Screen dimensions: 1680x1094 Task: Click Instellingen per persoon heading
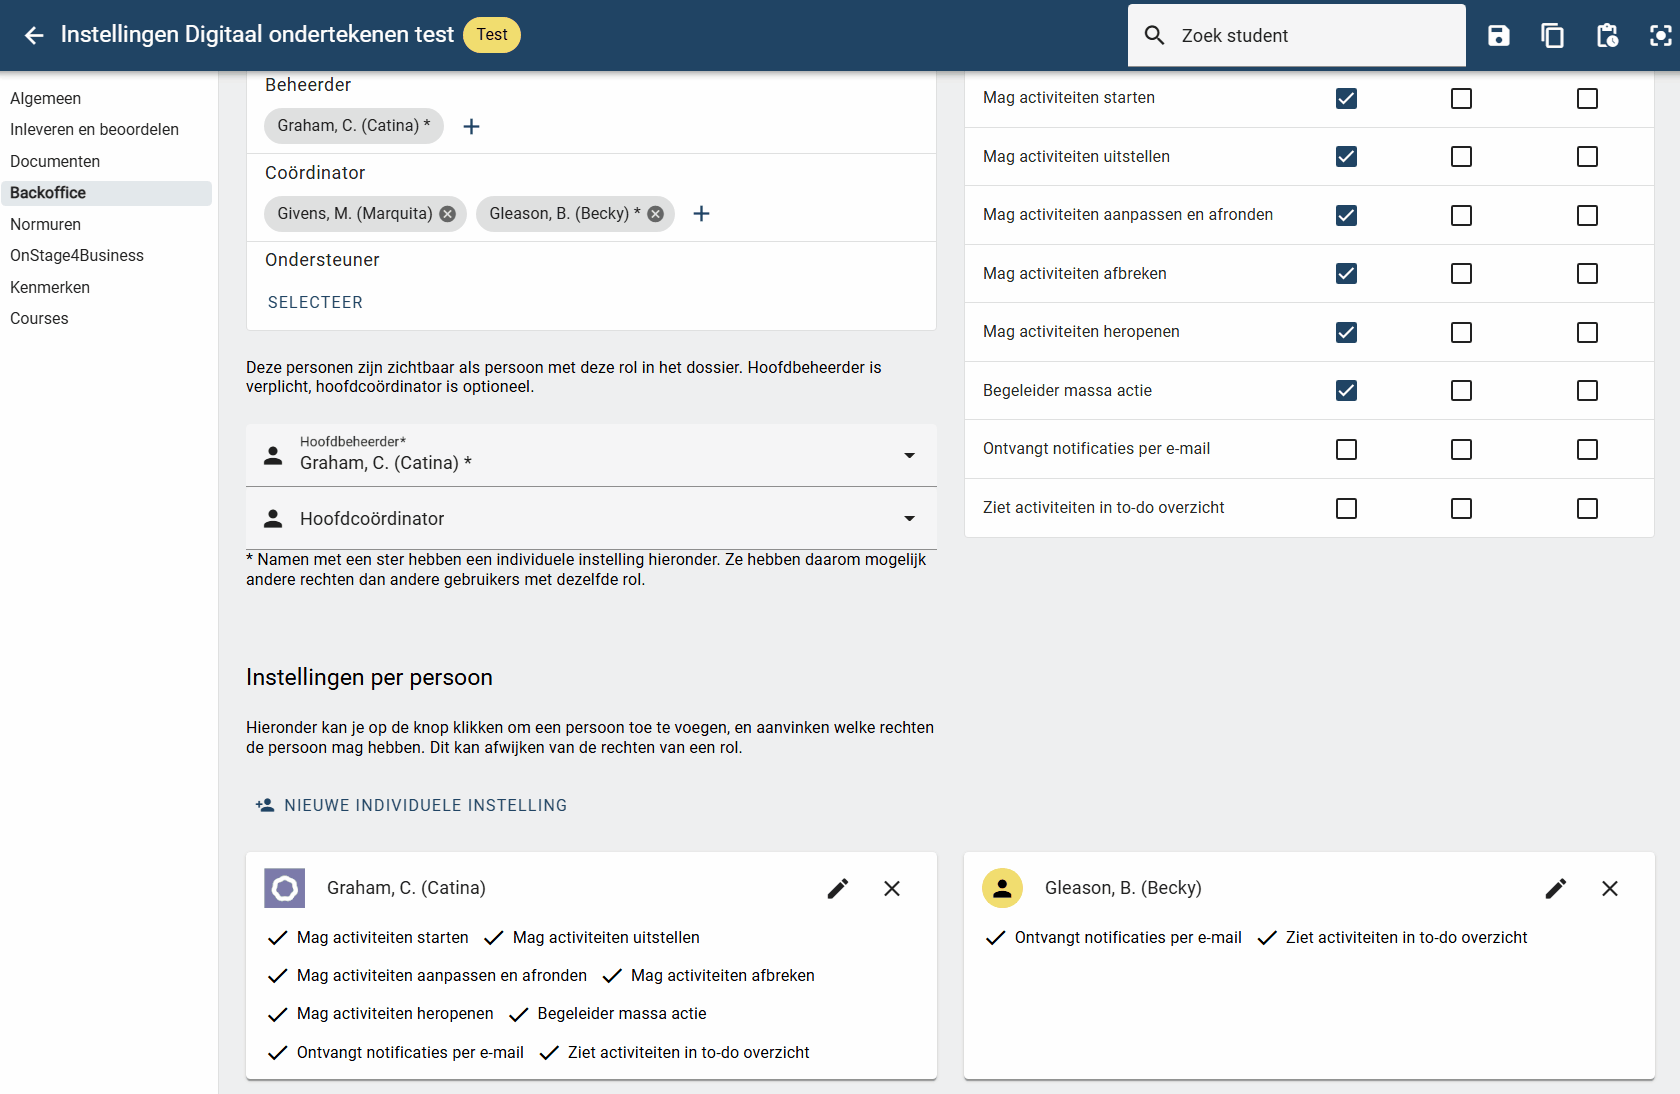(369, 678)
